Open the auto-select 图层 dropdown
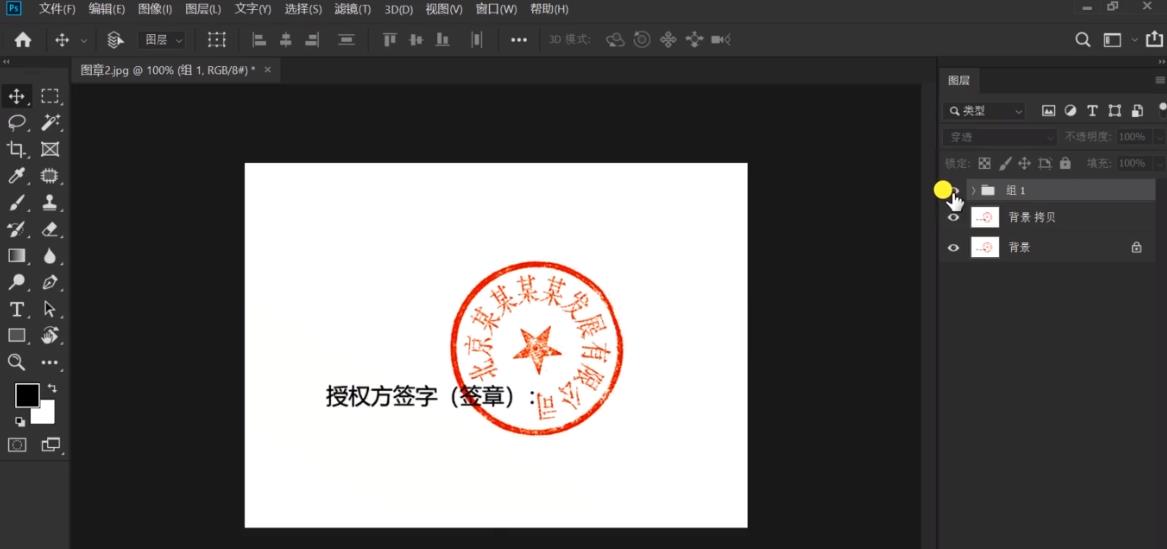 click(163, 40)
